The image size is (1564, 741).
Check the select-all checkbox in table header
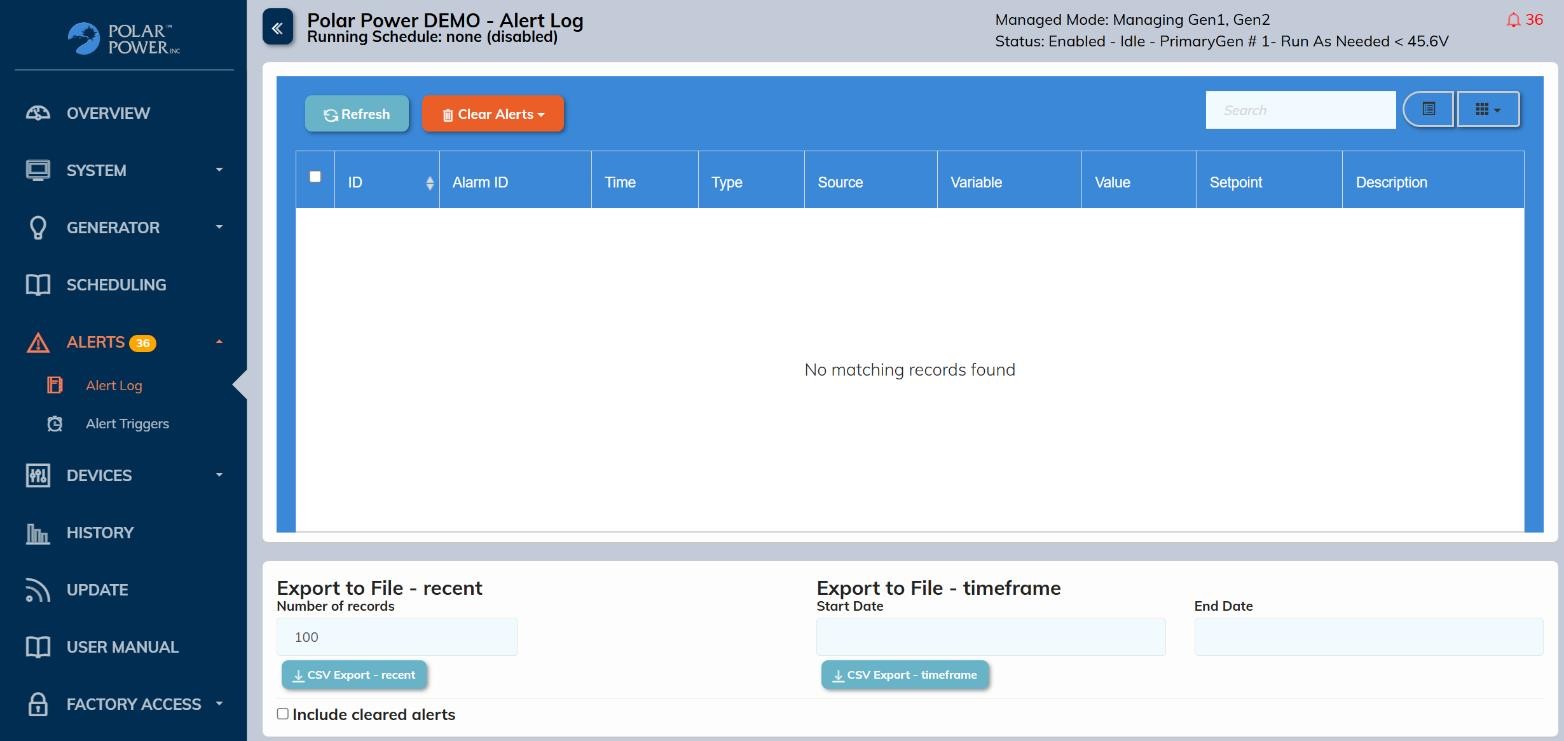315,177
